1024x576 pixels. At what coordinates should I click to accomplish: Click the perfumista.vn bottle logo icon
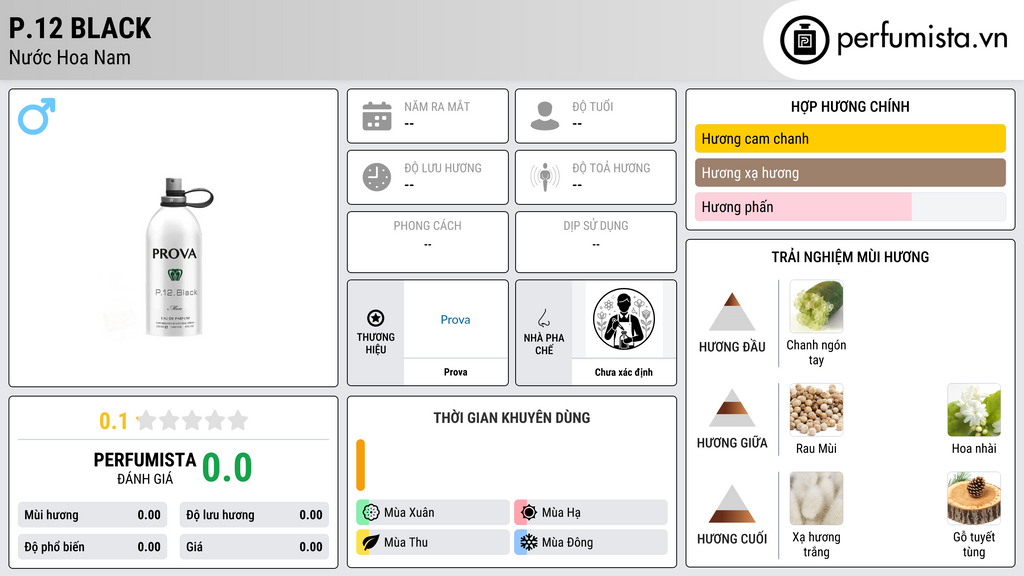[x=804, y=40]
